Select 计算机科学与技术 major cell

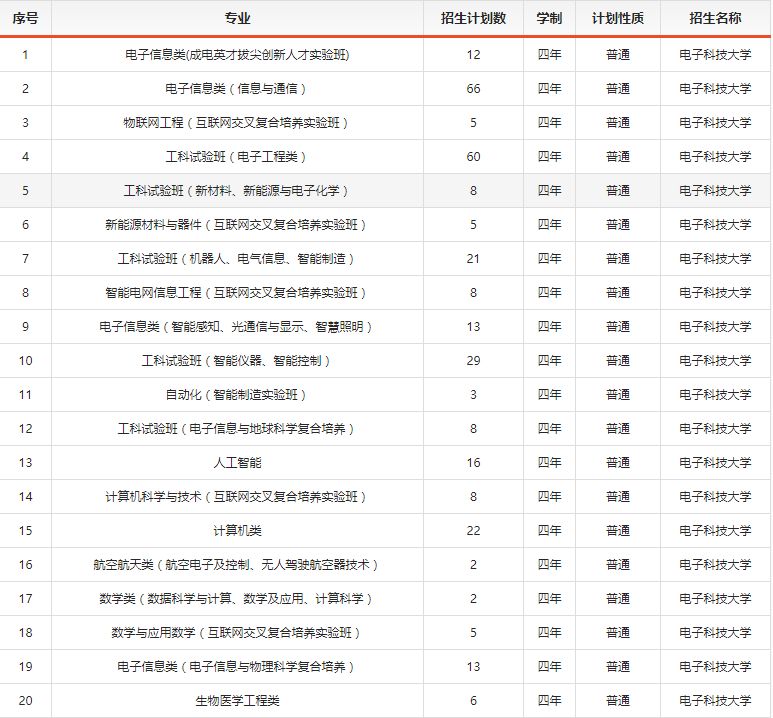237,497
